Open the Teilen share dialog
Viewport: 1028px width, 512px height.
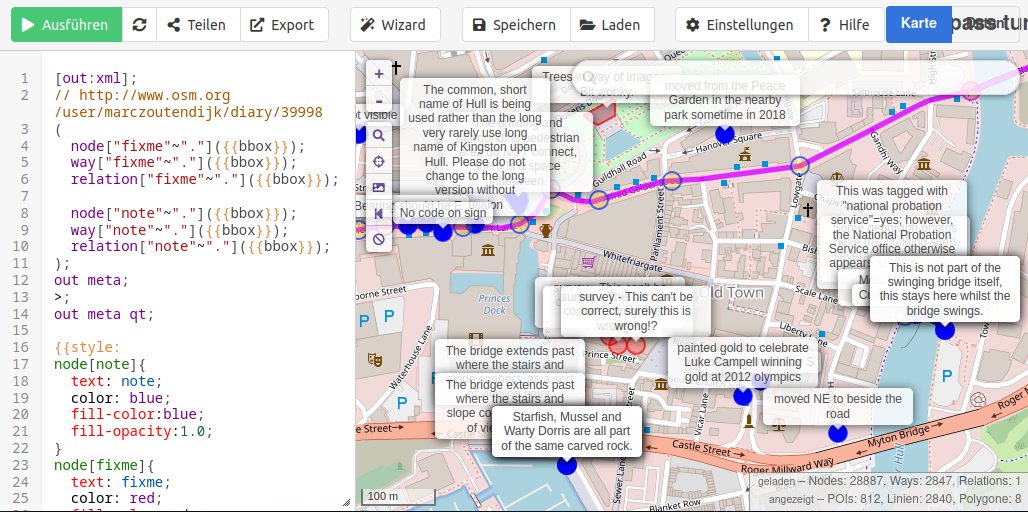tap(198, 25)
